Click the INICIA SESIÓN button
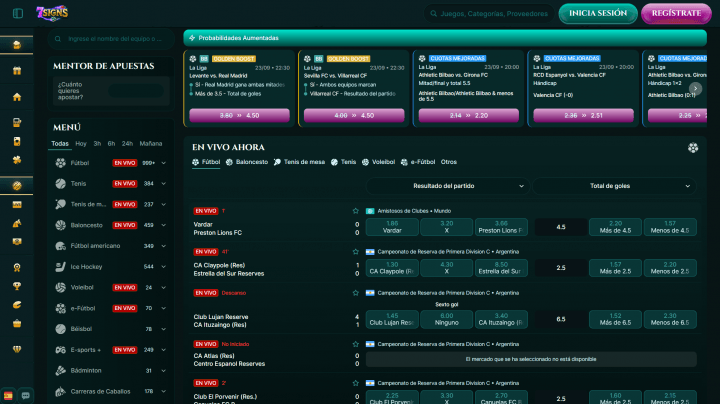 pyautogui.click(x=598, y=13)
